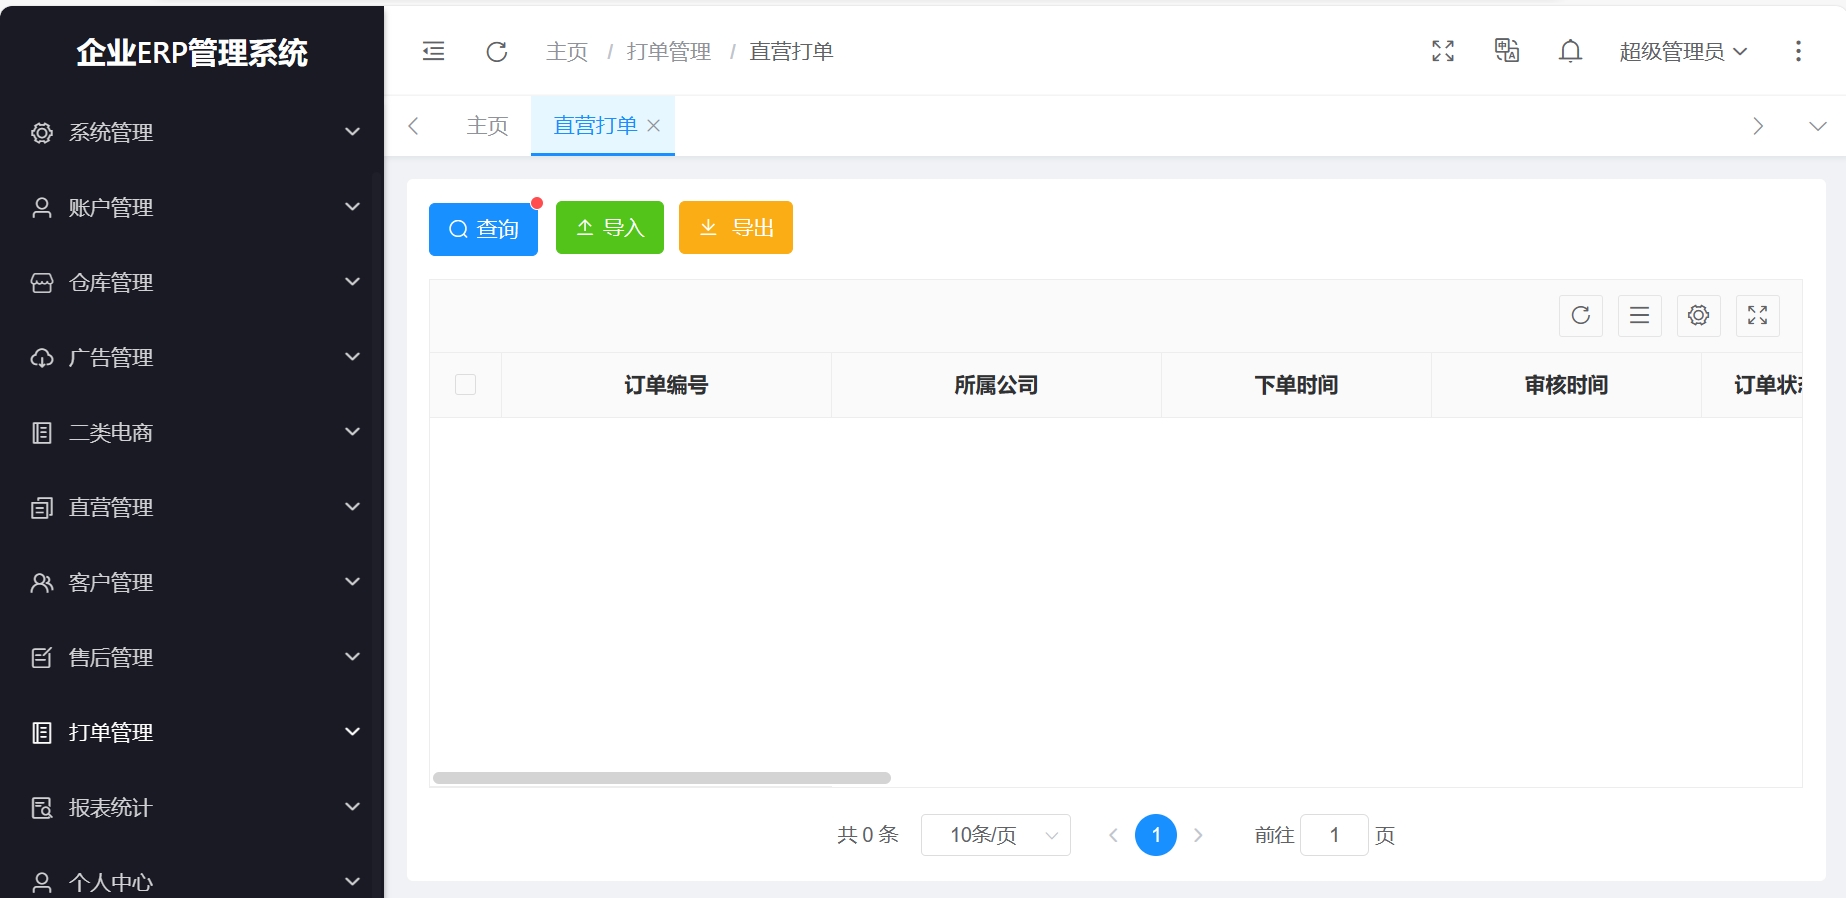Screen dimensions: 1846x898
Task: Open 客户管理 sidebar menu
Action: (192, 583)
